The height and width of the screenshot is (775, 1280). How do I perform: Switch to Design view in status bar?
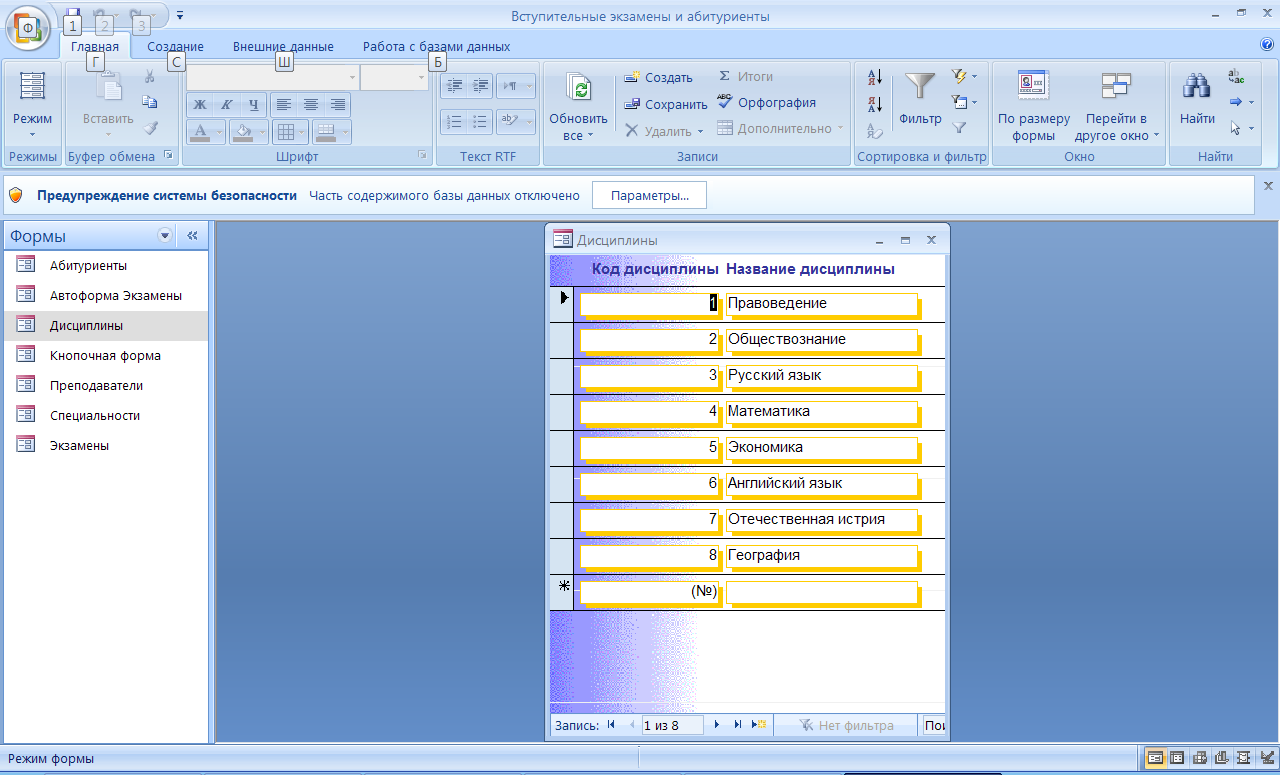(1265, 758)
